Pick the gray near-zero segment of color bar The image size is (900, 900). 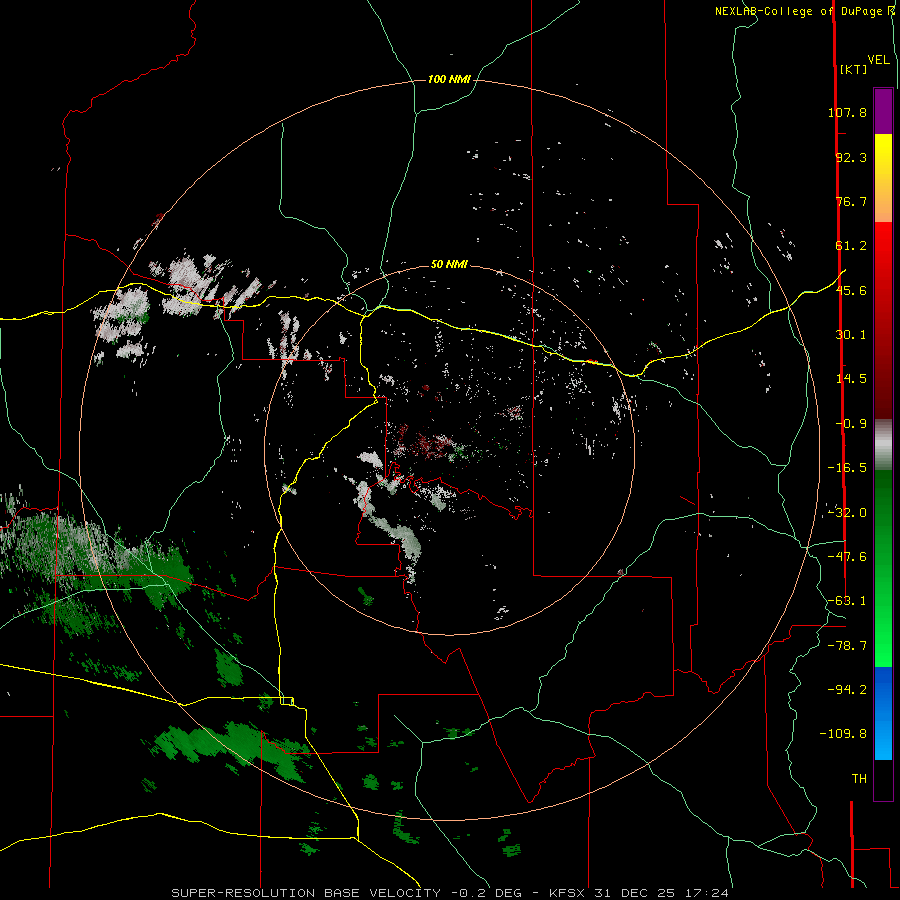click(x=883, y=445)
